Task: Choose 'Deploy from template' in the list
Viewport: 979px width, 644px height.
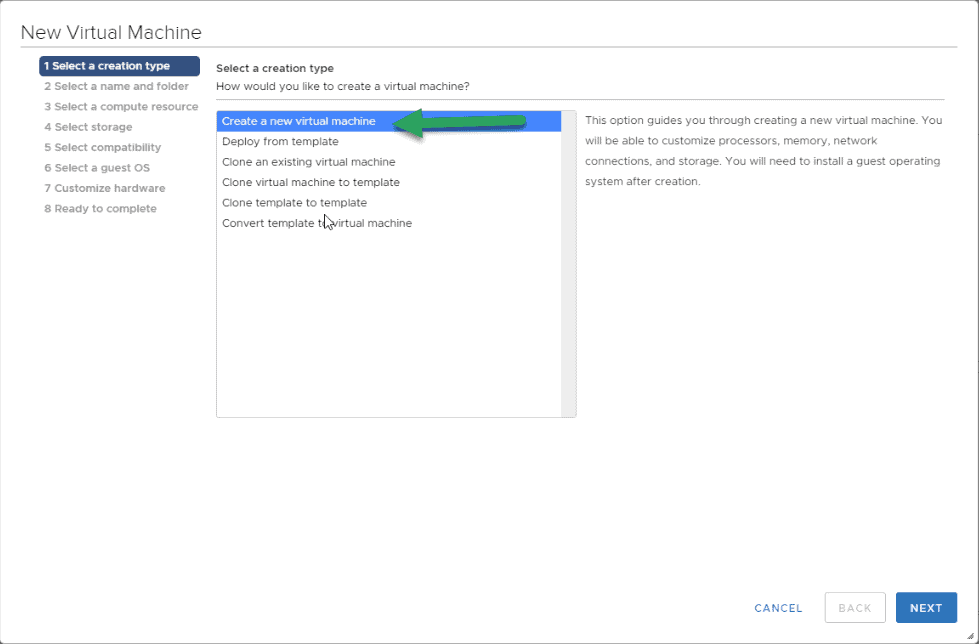Action: (388, 142)
